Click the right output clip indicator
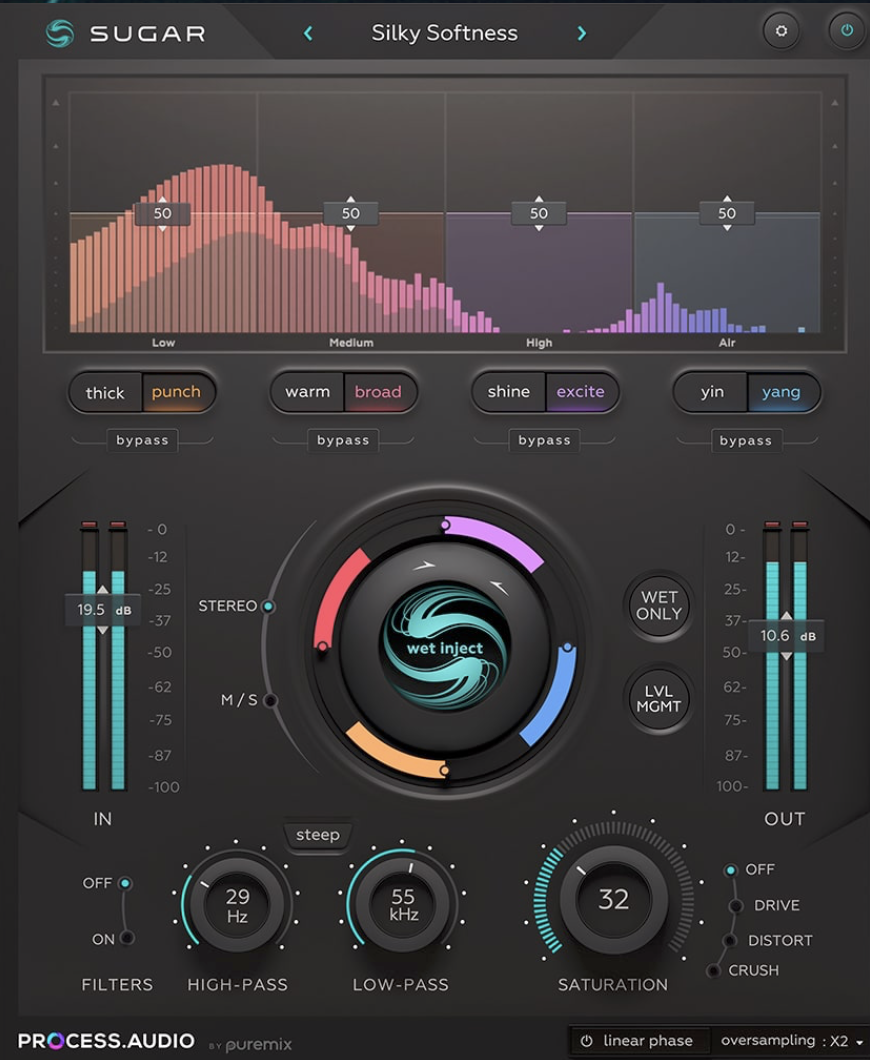The width and height of the screenshot is (870, 1060). point(800,525)
